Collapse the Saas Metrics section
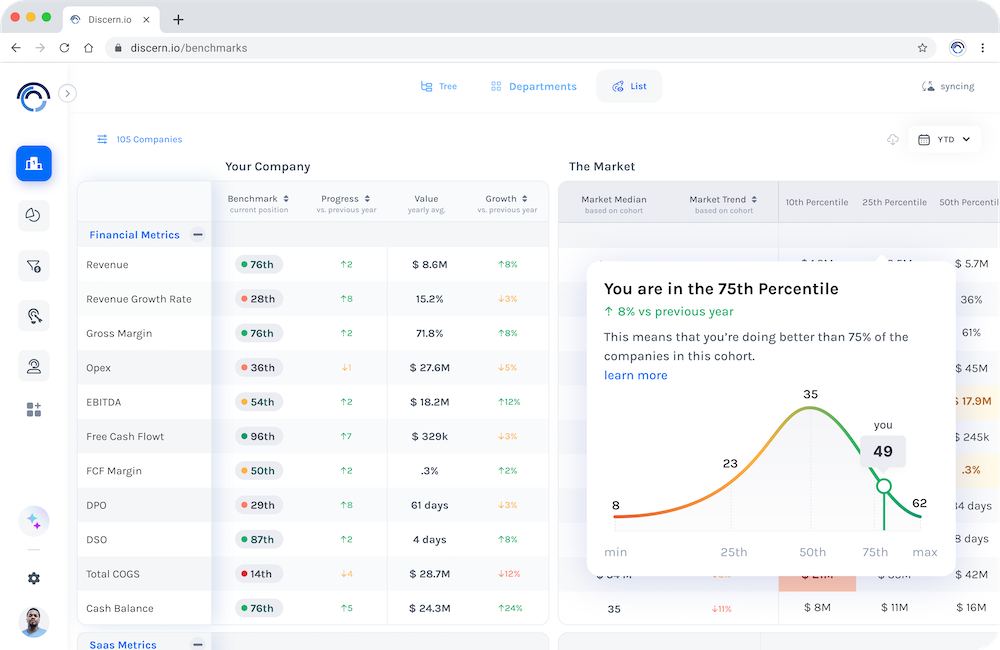 198,643
